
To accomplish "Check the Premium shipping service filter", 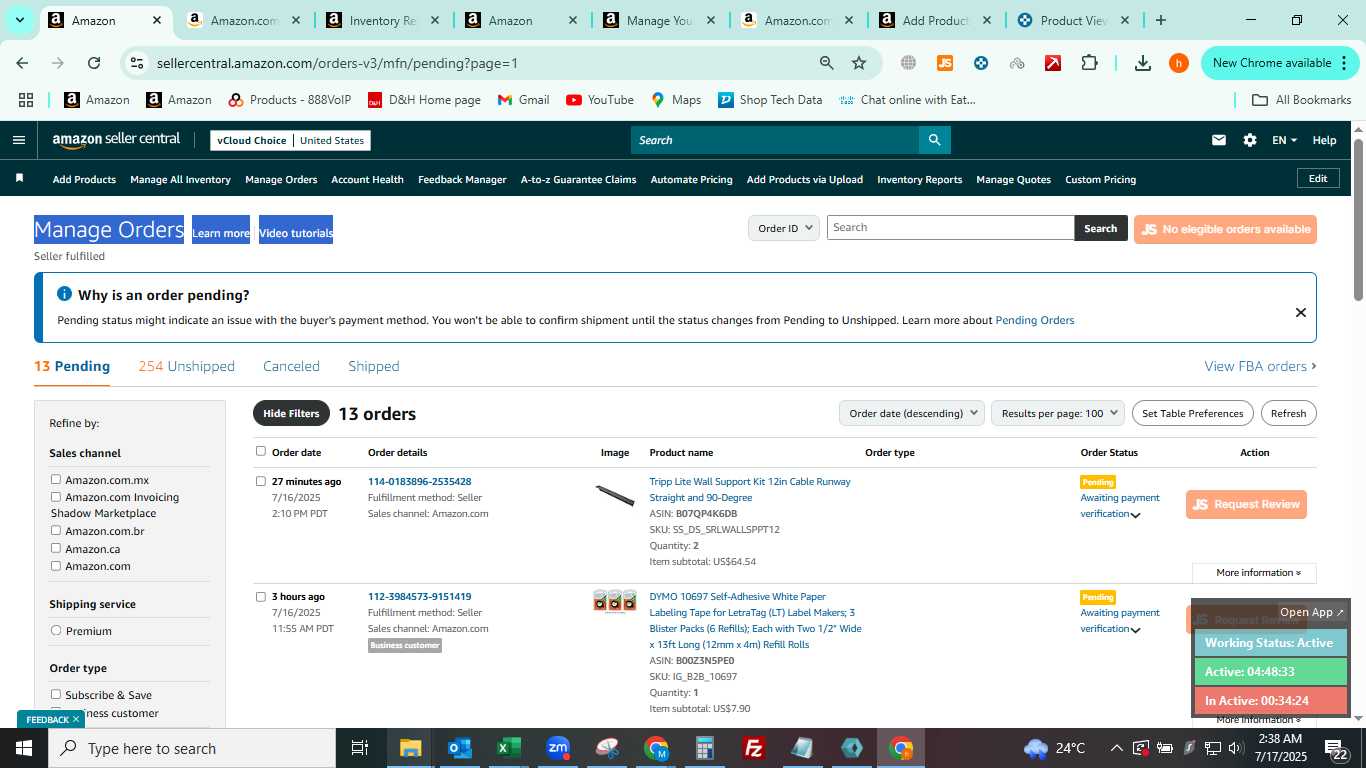I will click(56, 631).
